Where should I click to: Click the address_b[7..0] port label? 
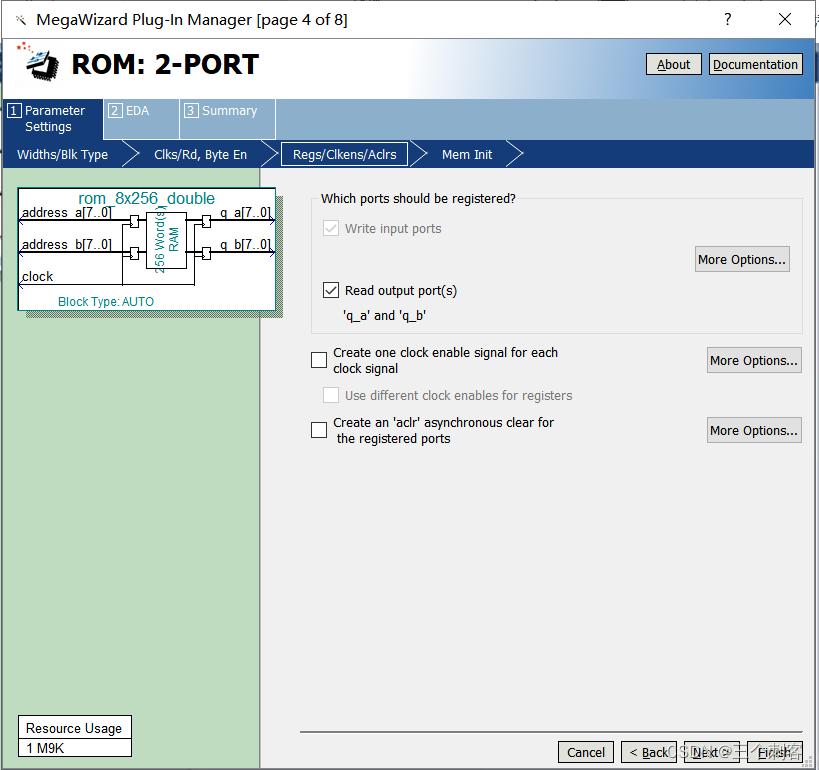(x=66, y=244)
